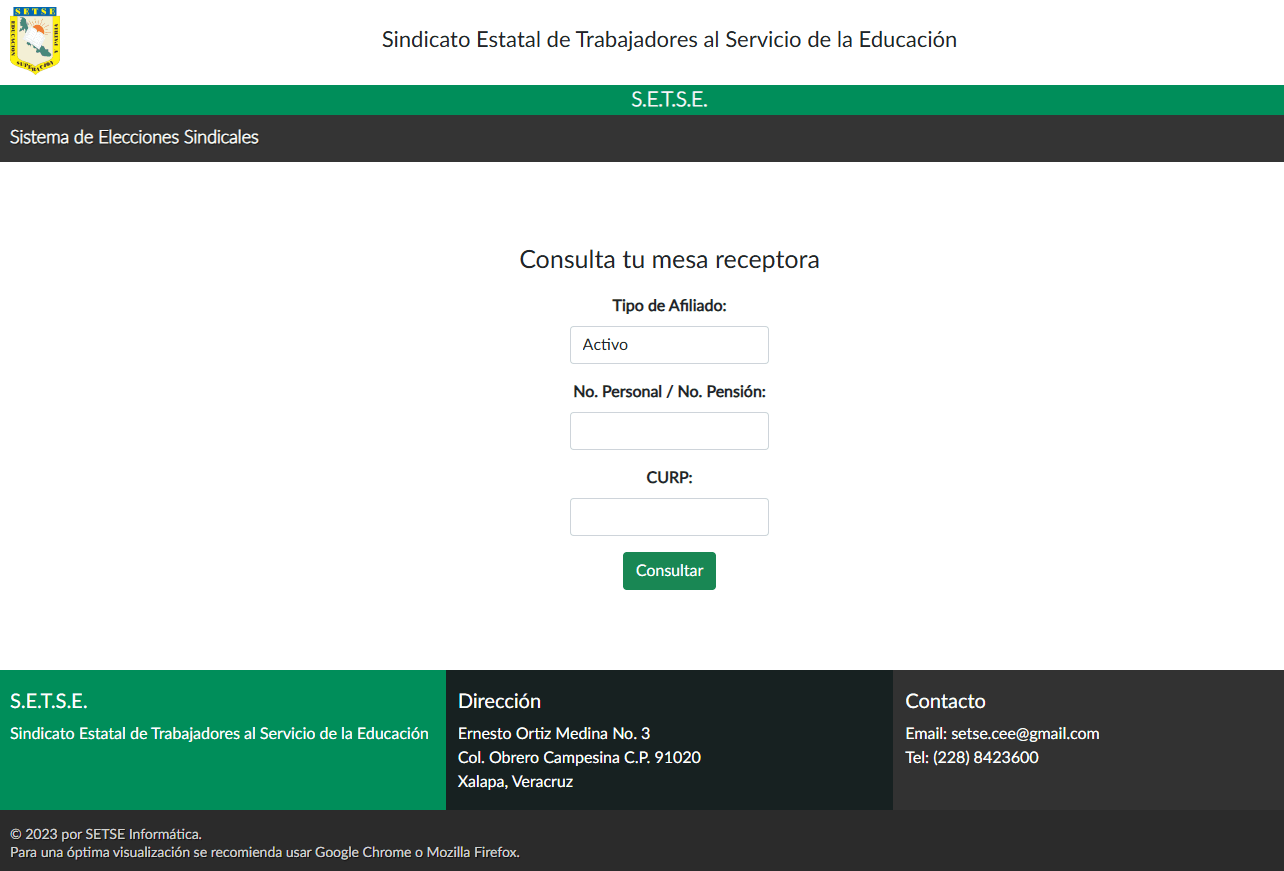
Task: Click the Consulta tu mesa receptora heading
Action: click(669, 260)
